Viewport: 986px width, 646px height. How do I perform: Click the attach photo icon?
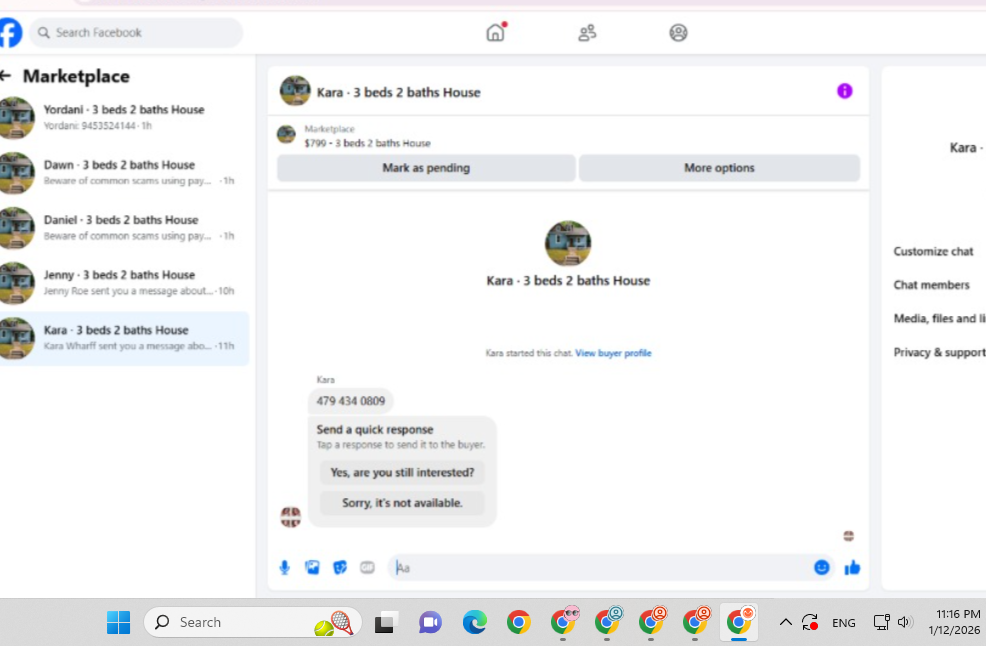click(312, 567)
